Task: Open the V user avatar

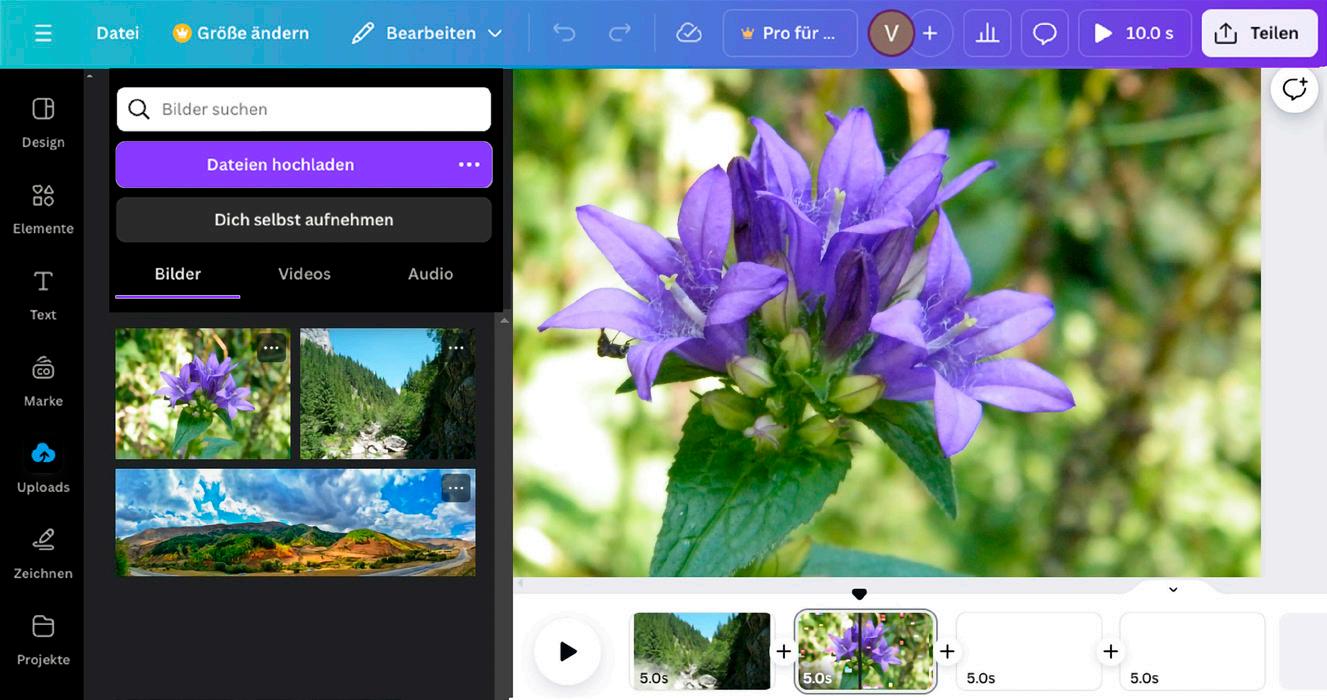Action: (x=890, y=33)
